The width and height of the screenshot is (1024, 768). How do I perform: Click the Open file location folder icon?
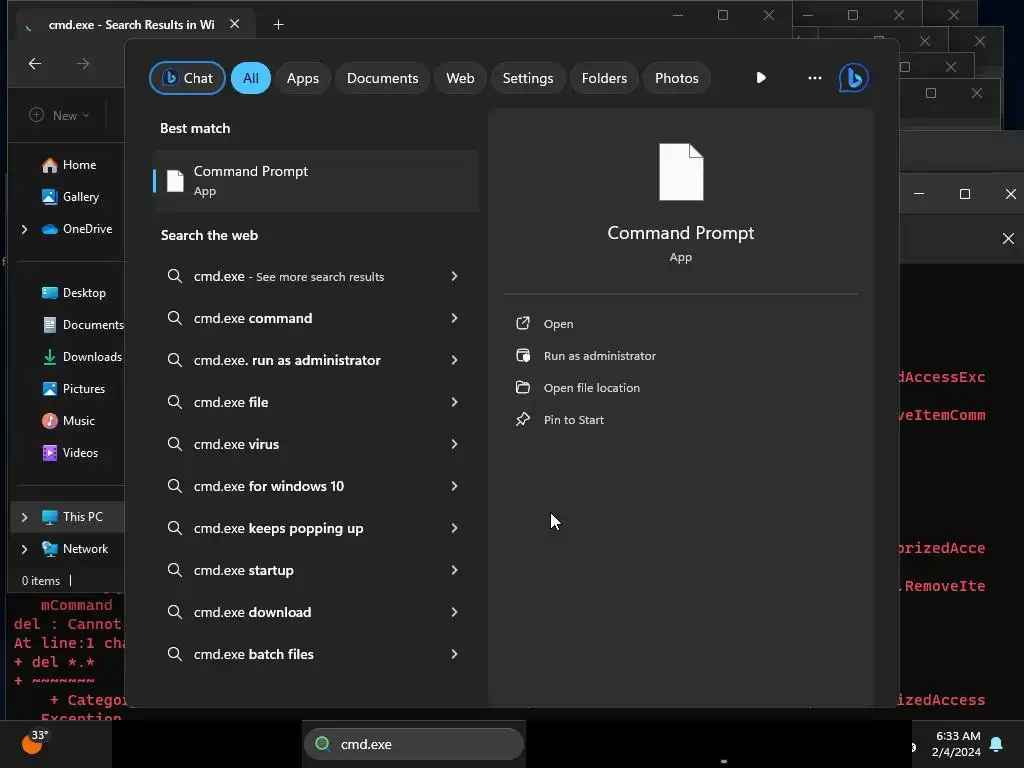point(523,387)
